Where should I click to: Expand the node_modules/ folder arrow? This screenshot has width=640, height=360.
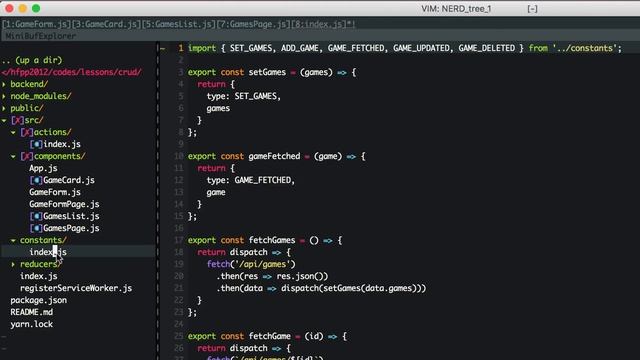[x=4, y=96]
